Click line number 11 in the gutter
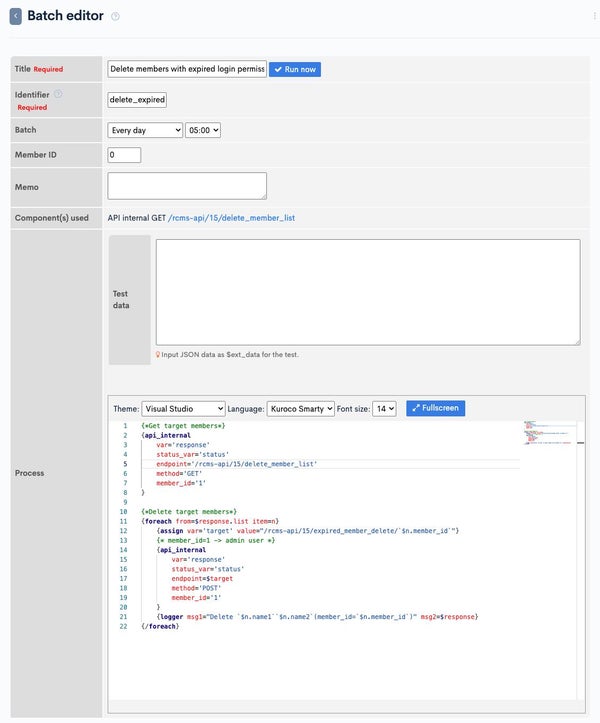 tap(123, 521)
